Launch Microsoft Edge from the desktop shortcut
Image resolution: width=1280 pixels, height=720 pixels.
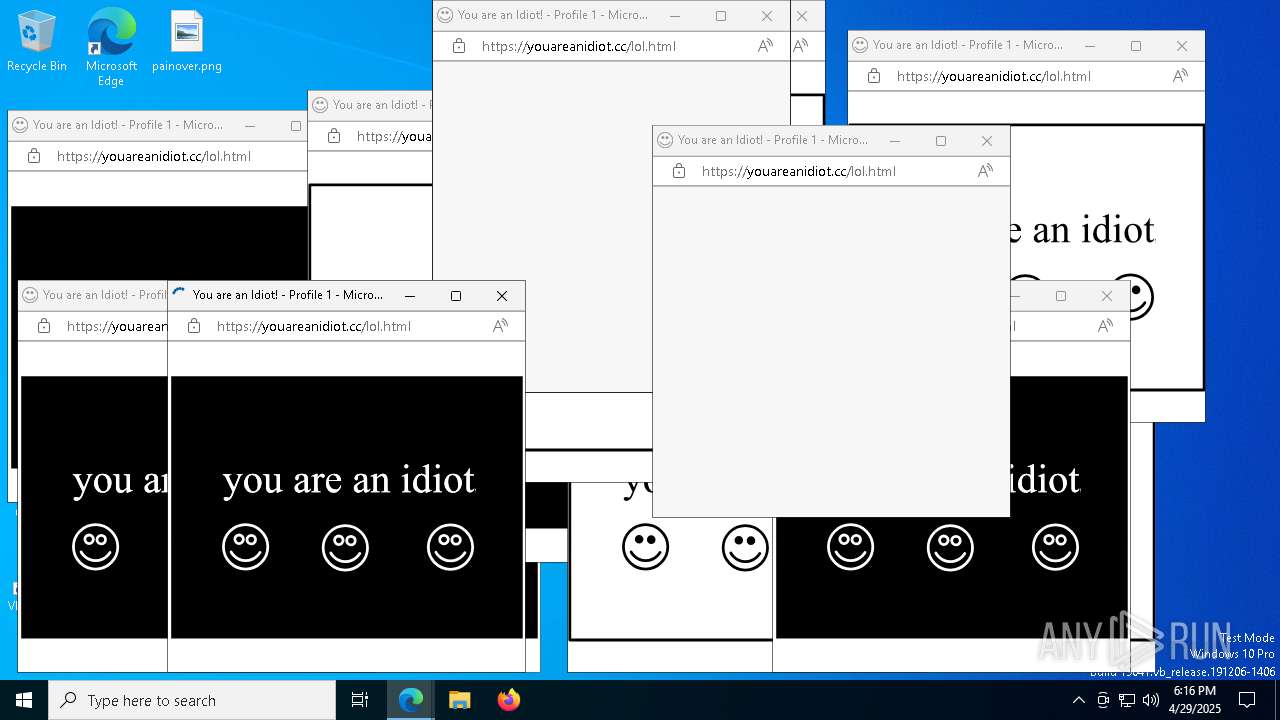coord(111,47)
